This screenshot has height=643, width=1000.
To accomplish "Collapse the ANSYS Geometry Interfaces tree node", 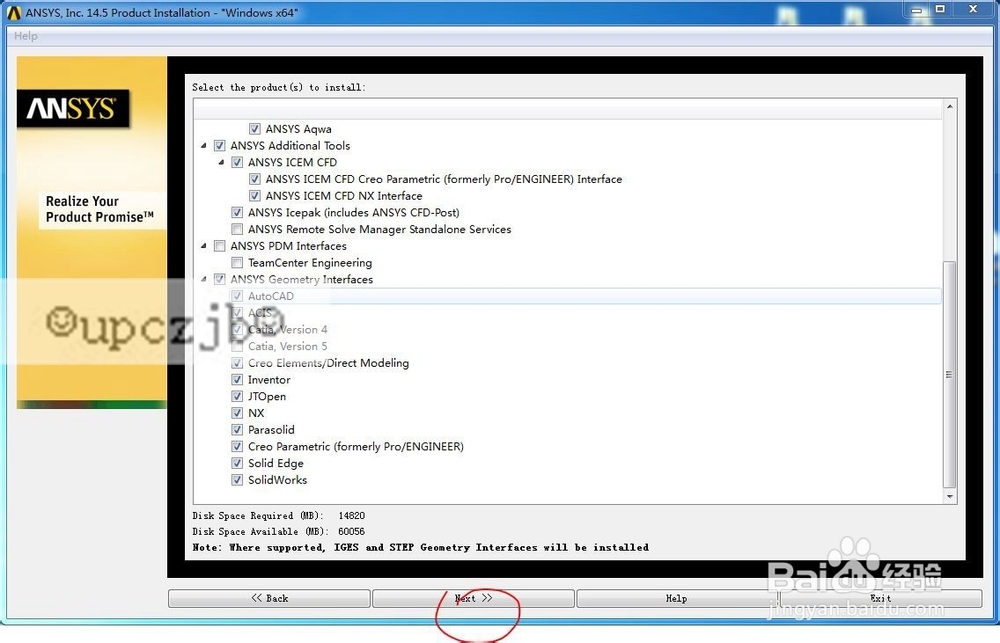I will pos(203,279).
